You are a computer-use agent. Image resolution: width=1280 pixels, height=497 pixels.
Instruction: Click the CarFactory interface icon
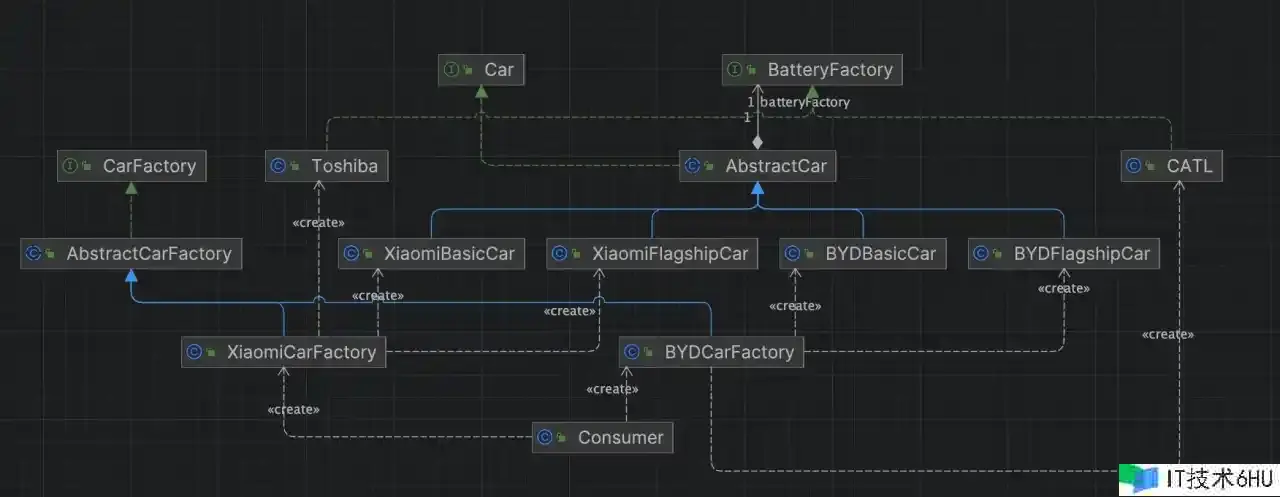pos(71,166)
